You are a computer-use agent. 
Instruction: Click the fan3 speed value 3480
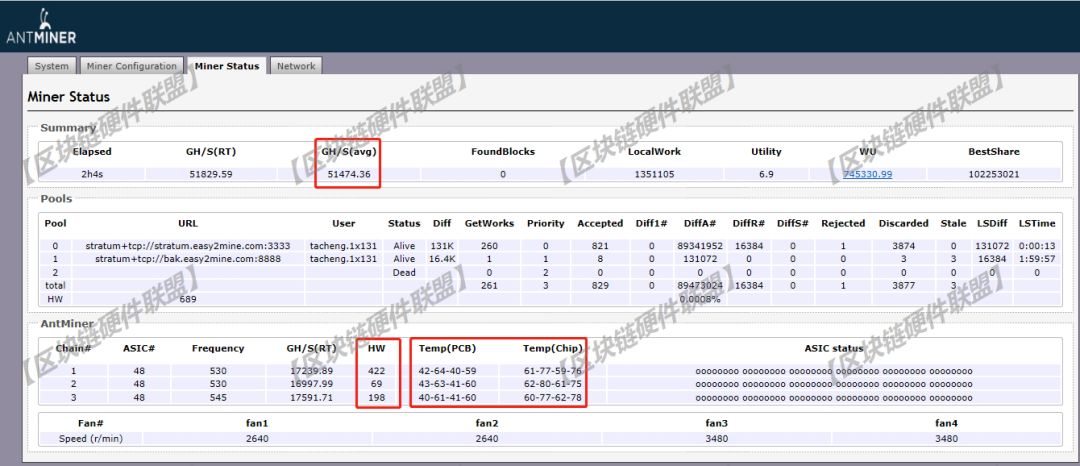[x=717, y=438]
